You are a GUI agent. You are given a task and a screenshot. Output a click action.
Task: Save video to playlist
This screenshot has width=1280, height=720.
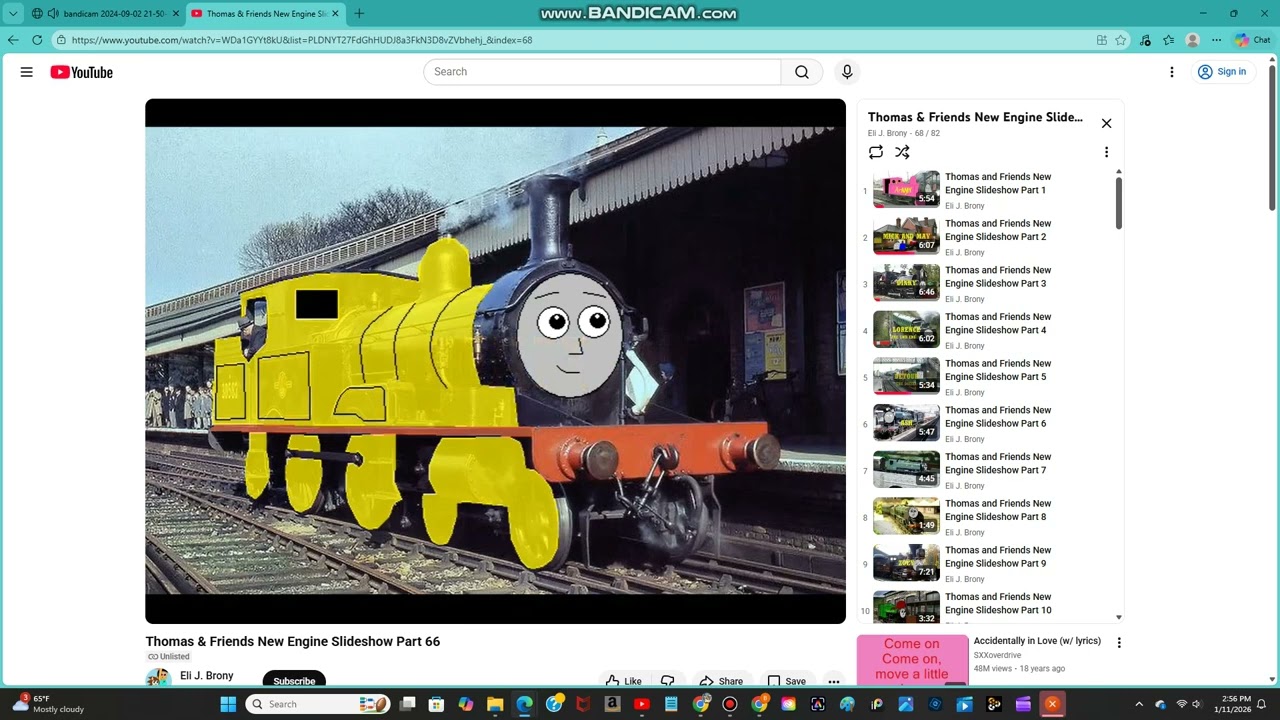[x=786, y=681]
